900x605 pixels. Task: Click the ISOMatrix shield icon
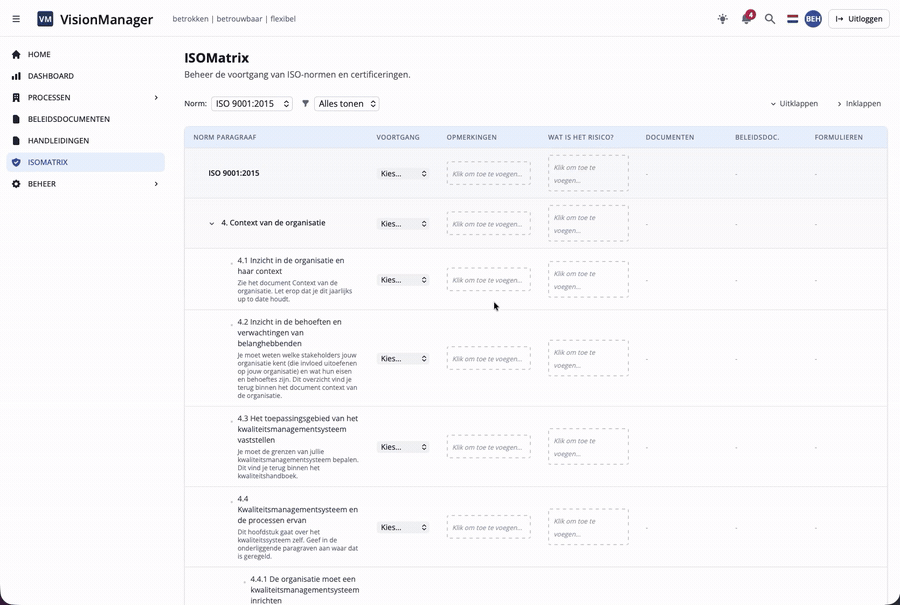16,162
